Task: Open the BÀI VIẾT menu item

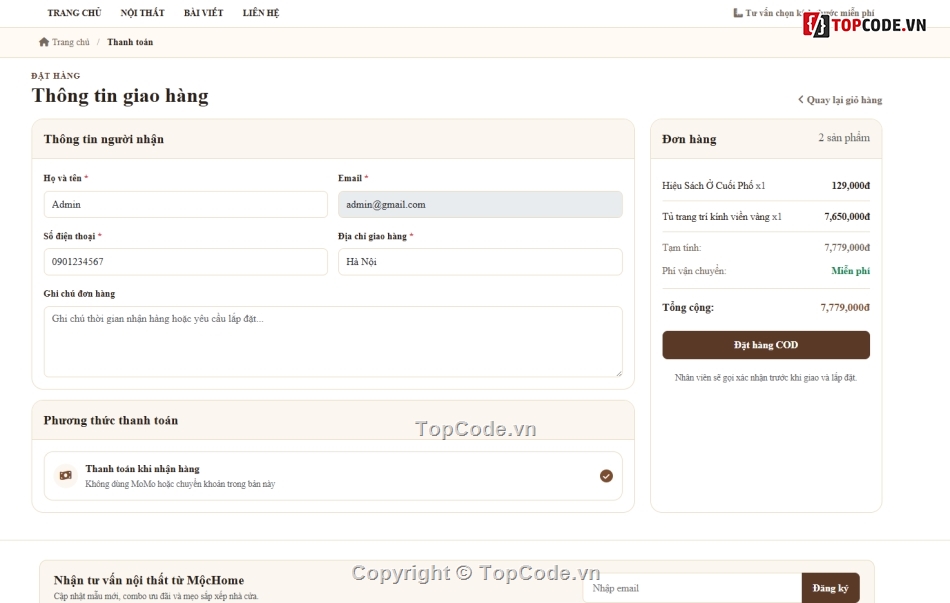Action: click(204, 13)
